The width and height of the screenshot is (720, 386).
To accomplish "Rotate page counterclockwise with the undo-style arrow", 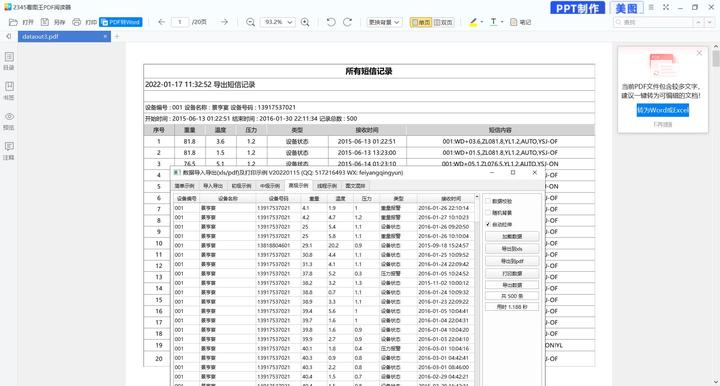I will pos(331,22).
